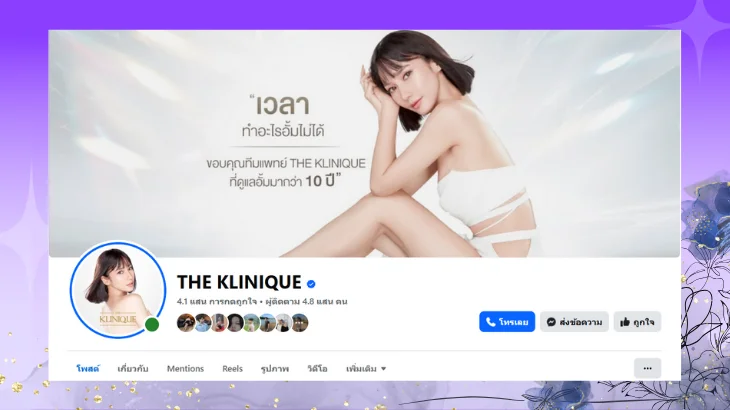This screenshot has width=730, height=410.
Task: Switch to the โพสต์ tab
Action: point(88,369)
